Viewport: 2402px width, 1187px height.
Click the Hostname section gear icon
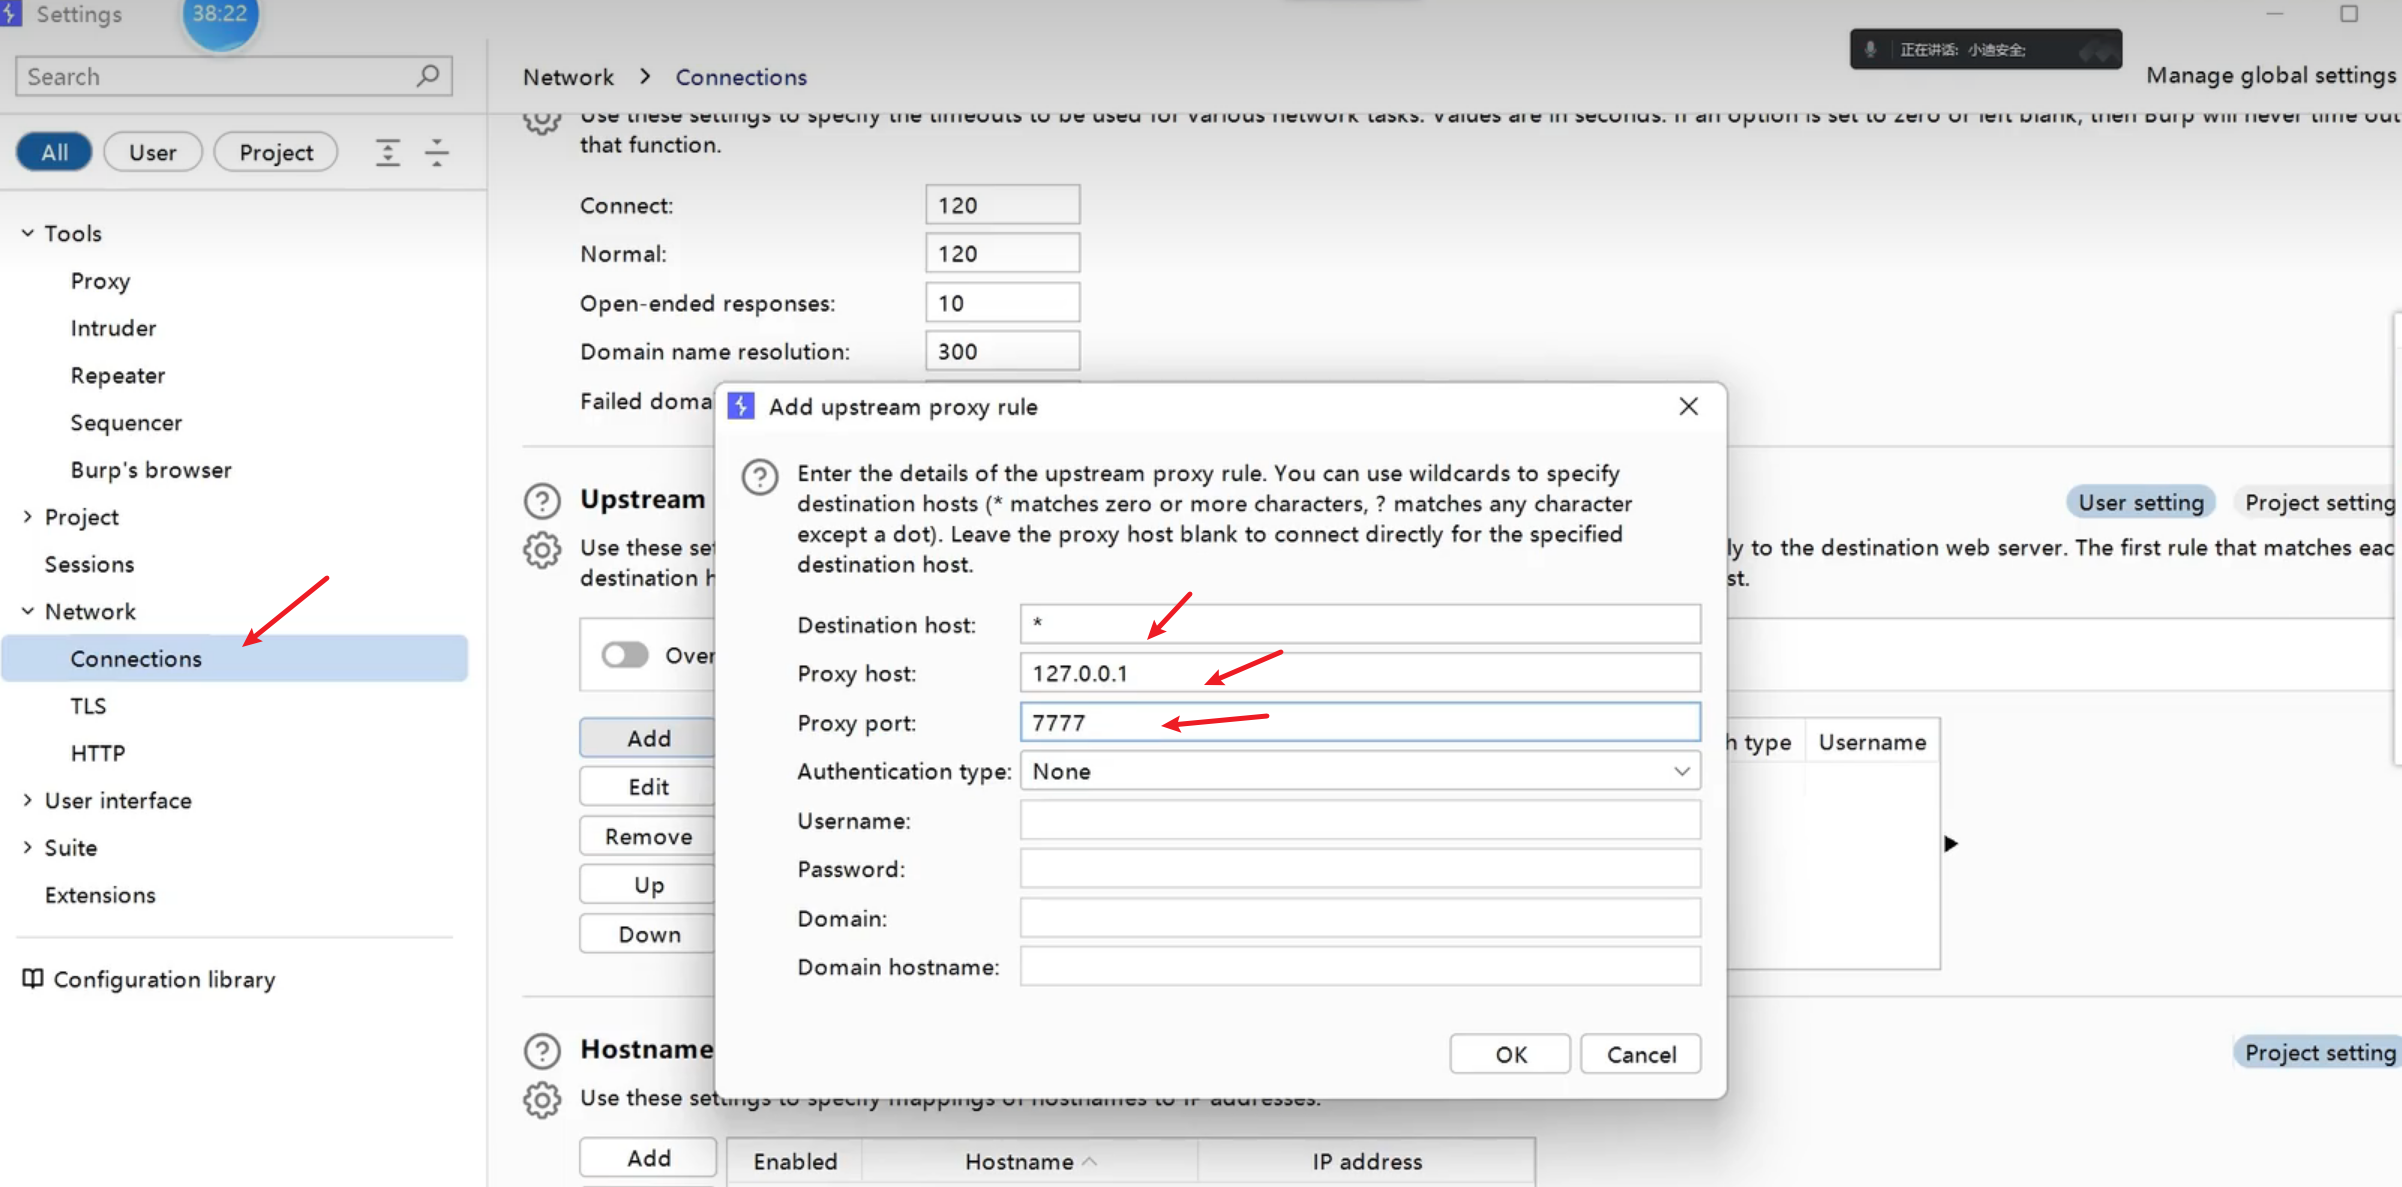point(542,1099)
